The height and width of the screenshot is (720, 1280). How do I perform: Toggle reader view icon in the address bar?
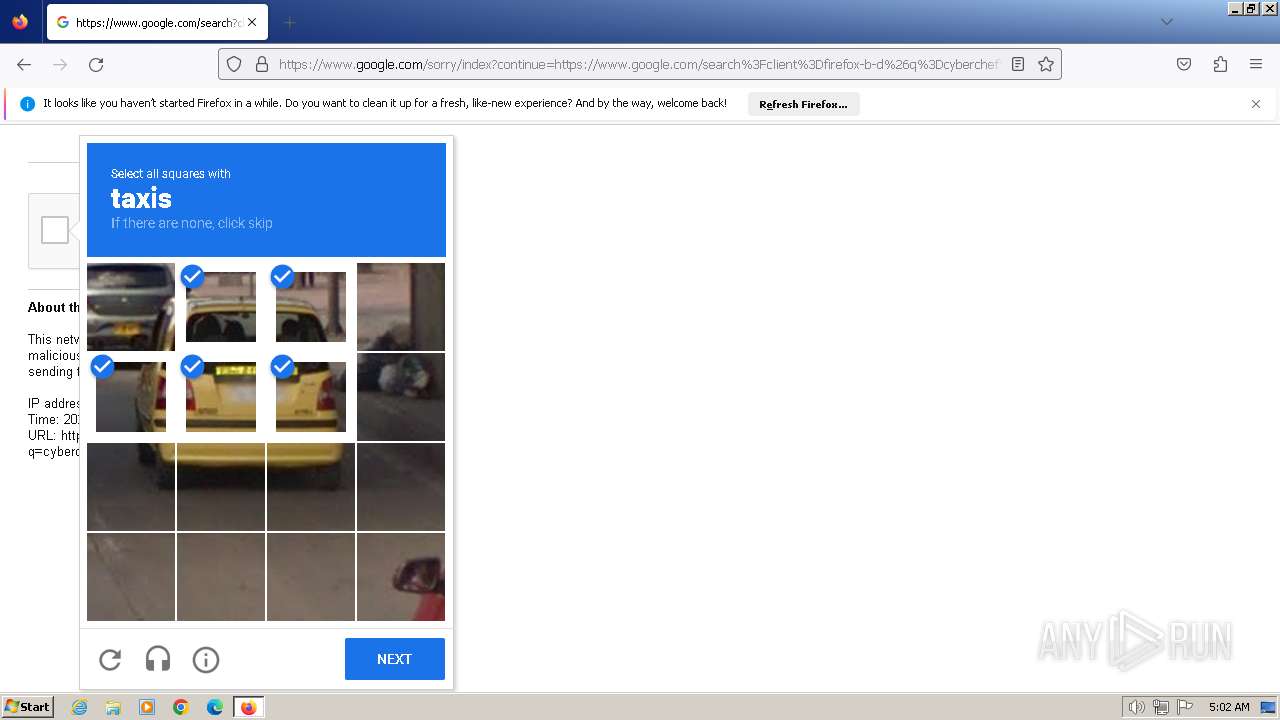(x=1018, y=64)
